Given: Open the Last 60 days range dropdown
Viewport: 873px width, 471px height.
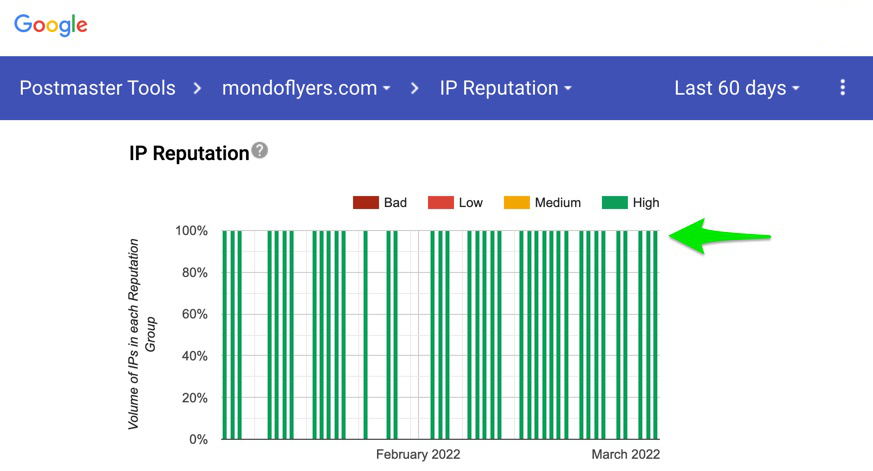Looking at the screenshot, I should coord(737,88).
